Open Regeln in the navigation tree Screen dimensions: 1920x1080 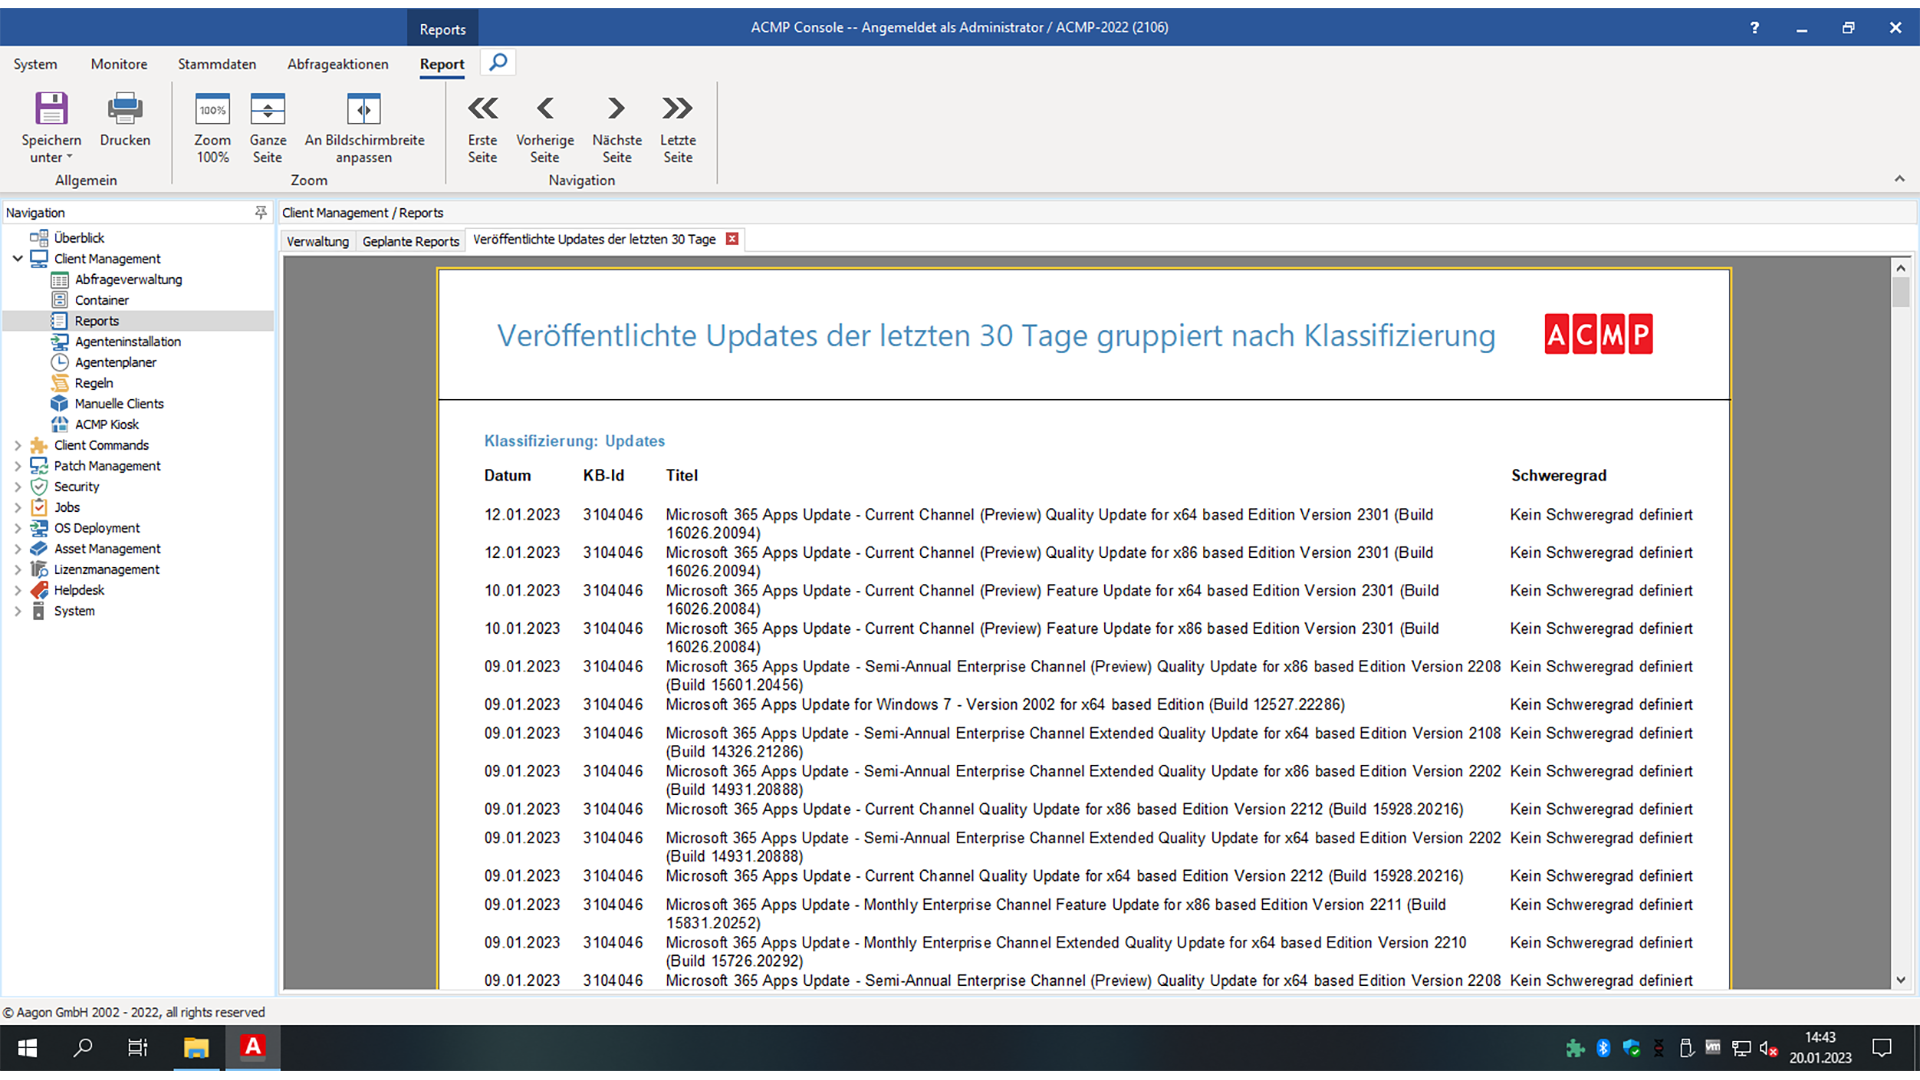point(93,383)
